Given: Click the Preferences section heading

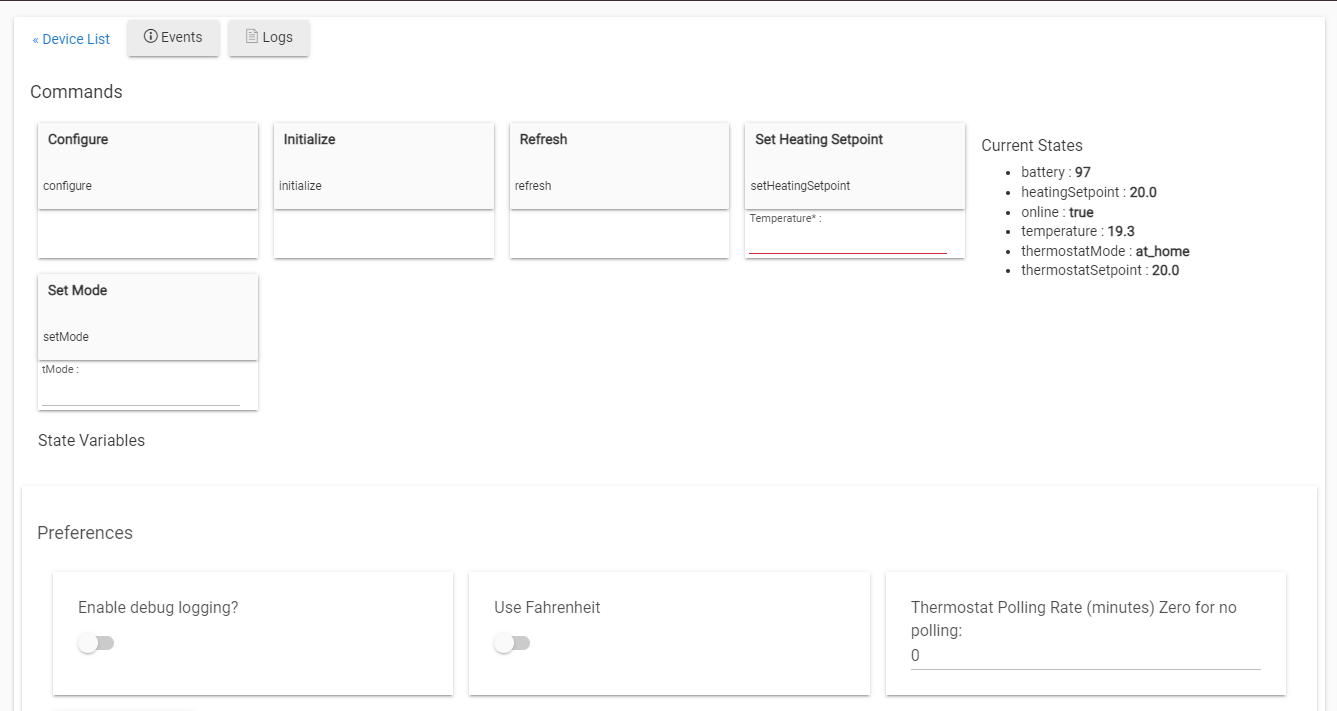Looking at the screenshot, I should pos(85,533).
